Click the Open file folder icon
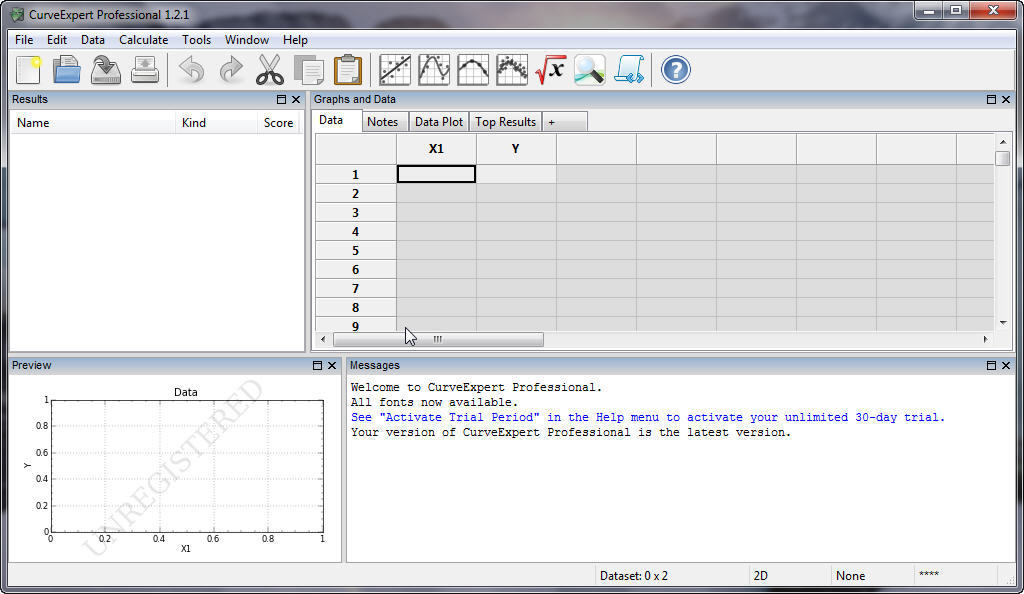Viewport: 1024px width, 594px height. (x=67, y=70)
